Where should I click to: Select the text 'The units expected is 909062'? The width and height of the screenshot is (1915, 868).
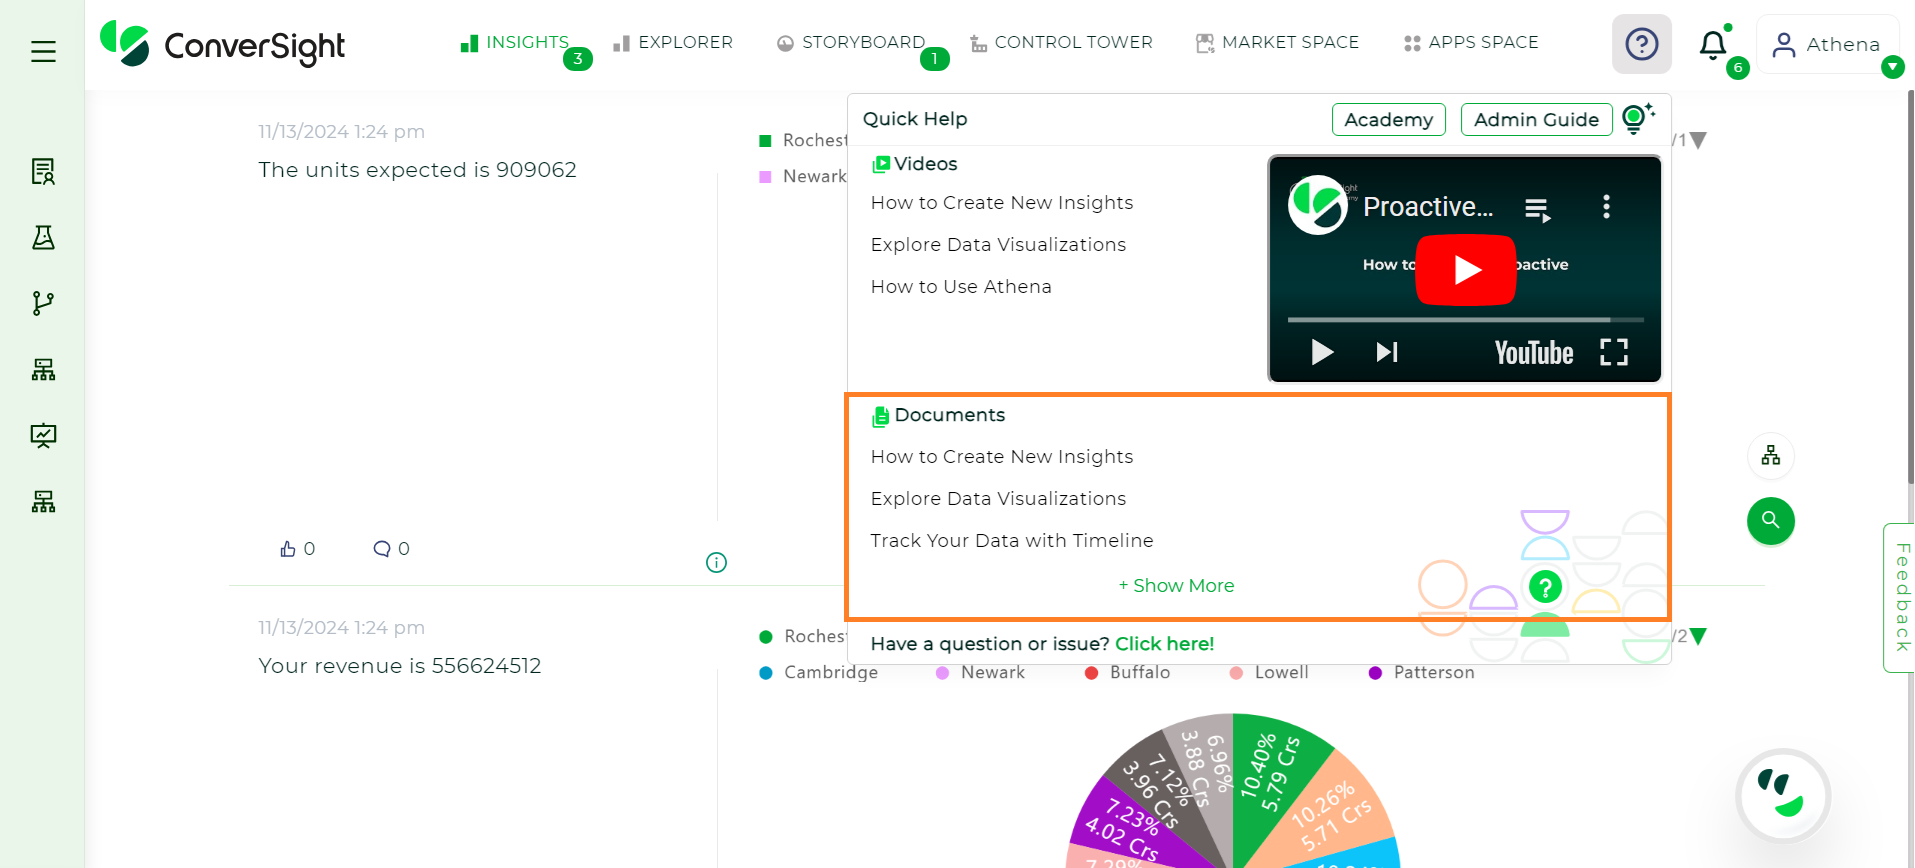tap(417, 170)
